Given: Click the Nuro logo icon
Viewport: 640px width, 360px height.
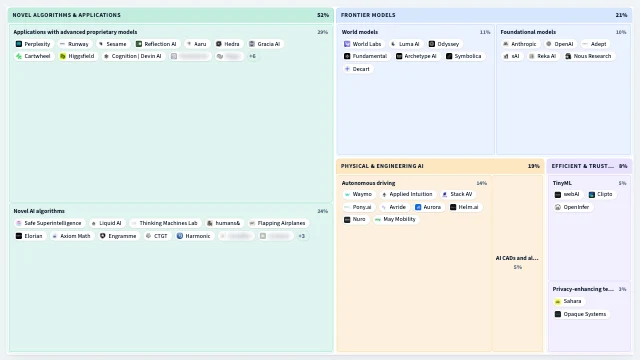Looking at the screenshot, I should 347,219.
